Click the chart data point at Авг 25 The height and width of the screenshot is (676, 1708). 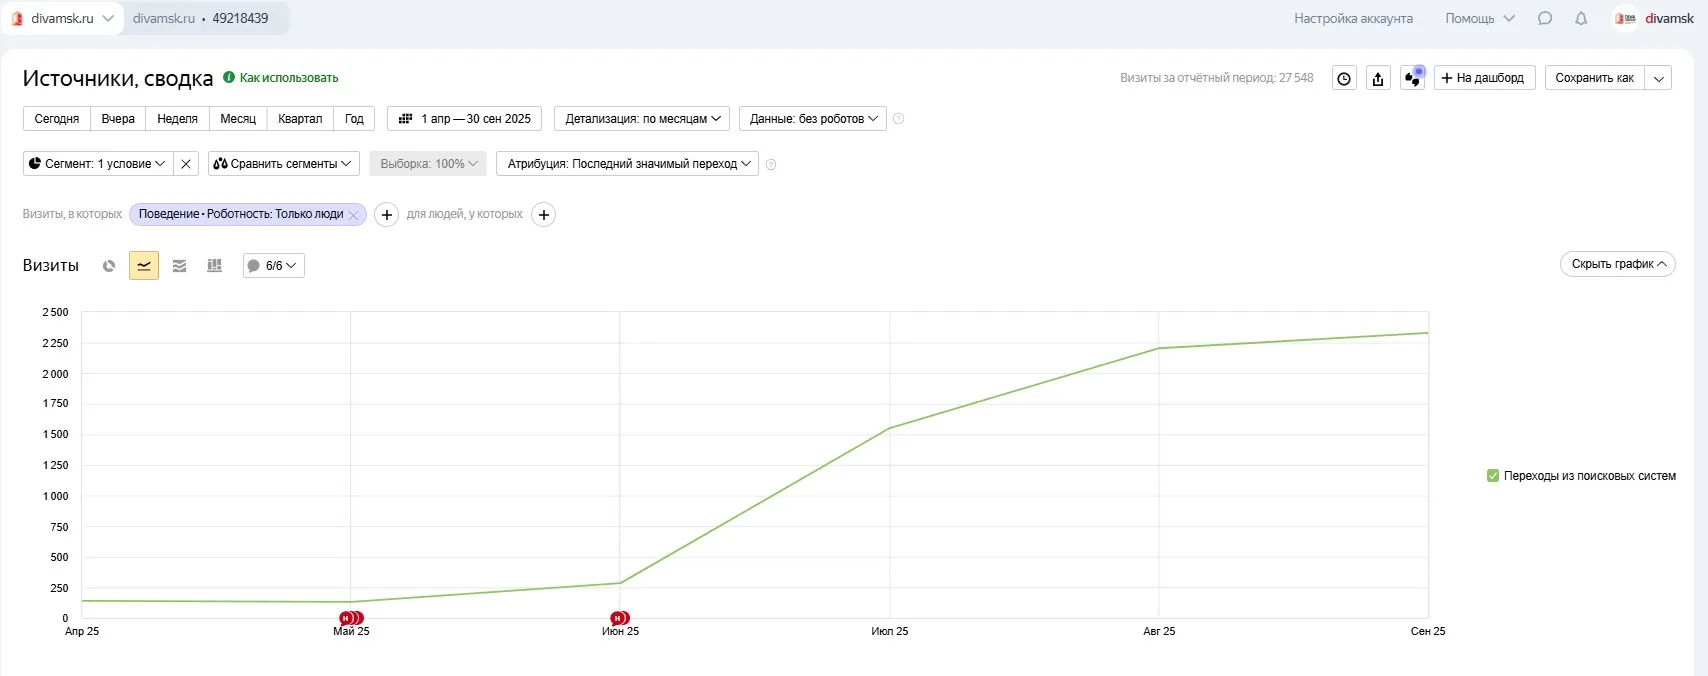[1159, 348]
